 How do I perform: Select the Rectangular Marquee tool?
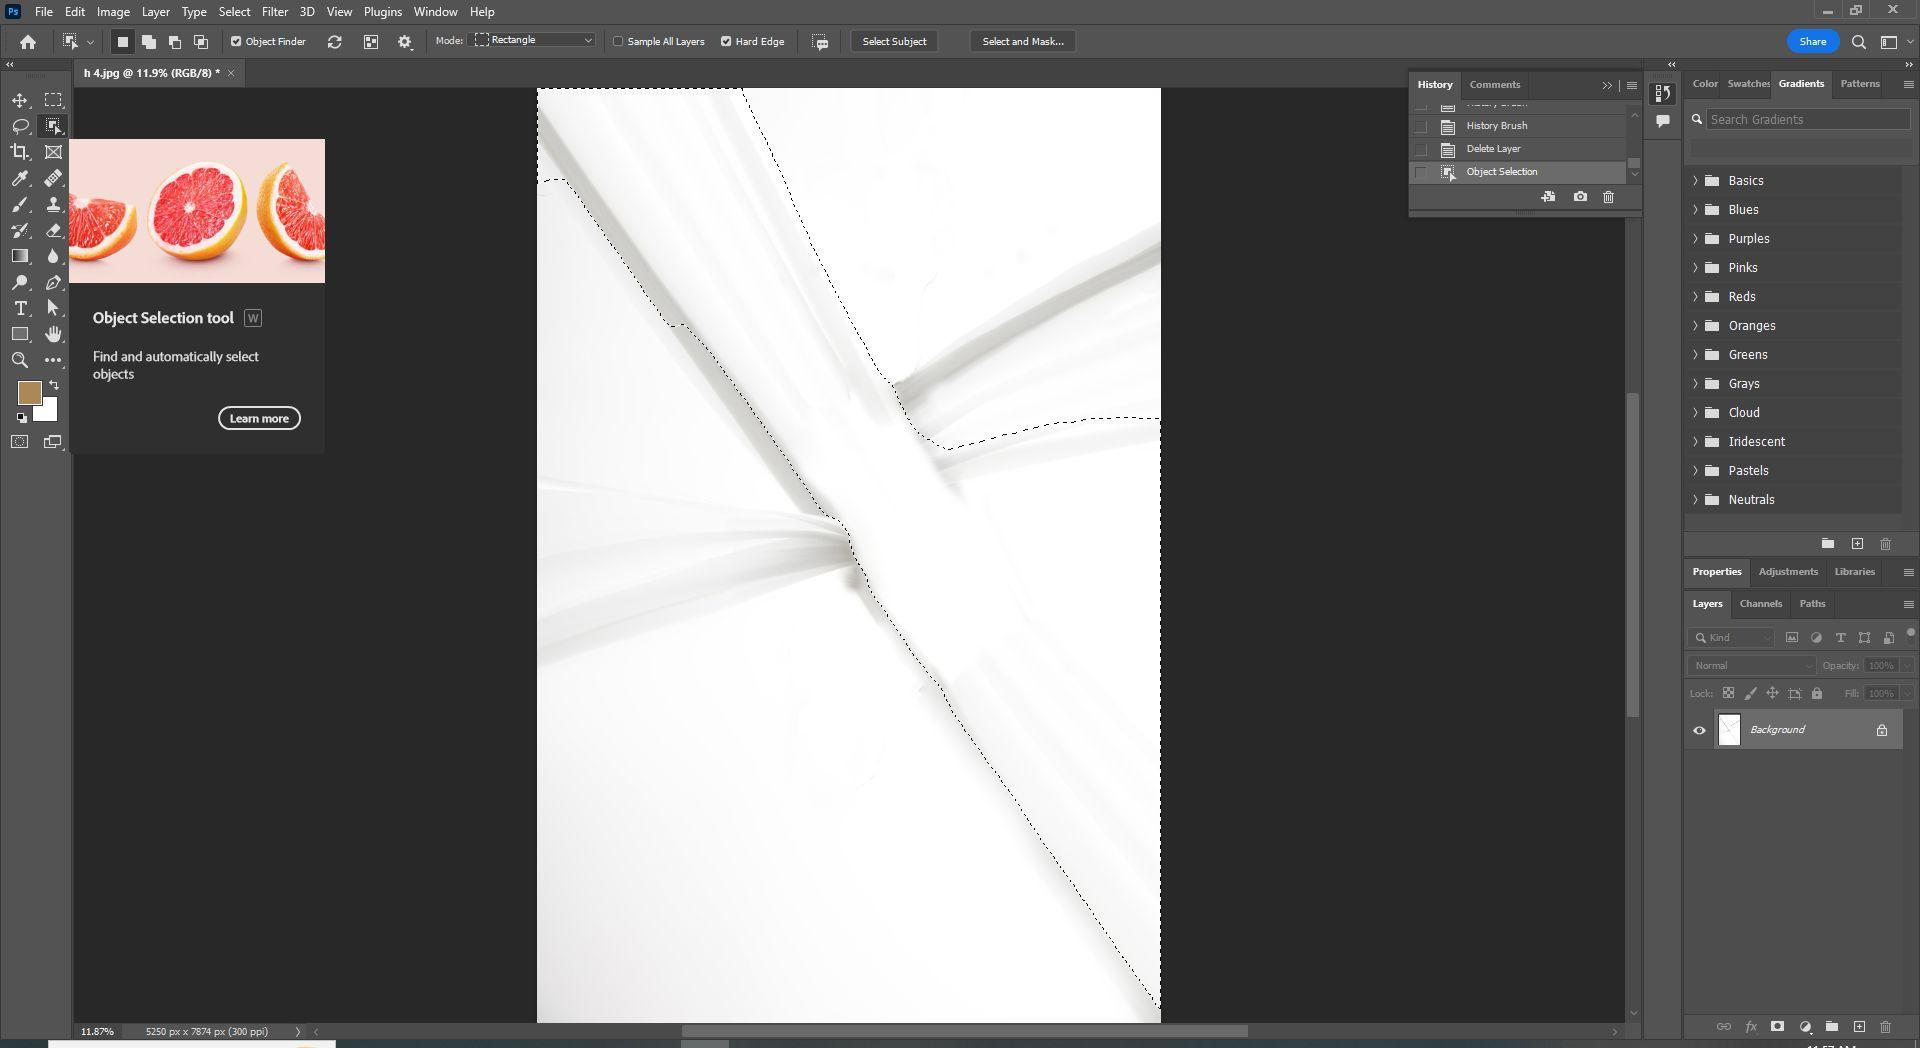click(x=53, y=100)
